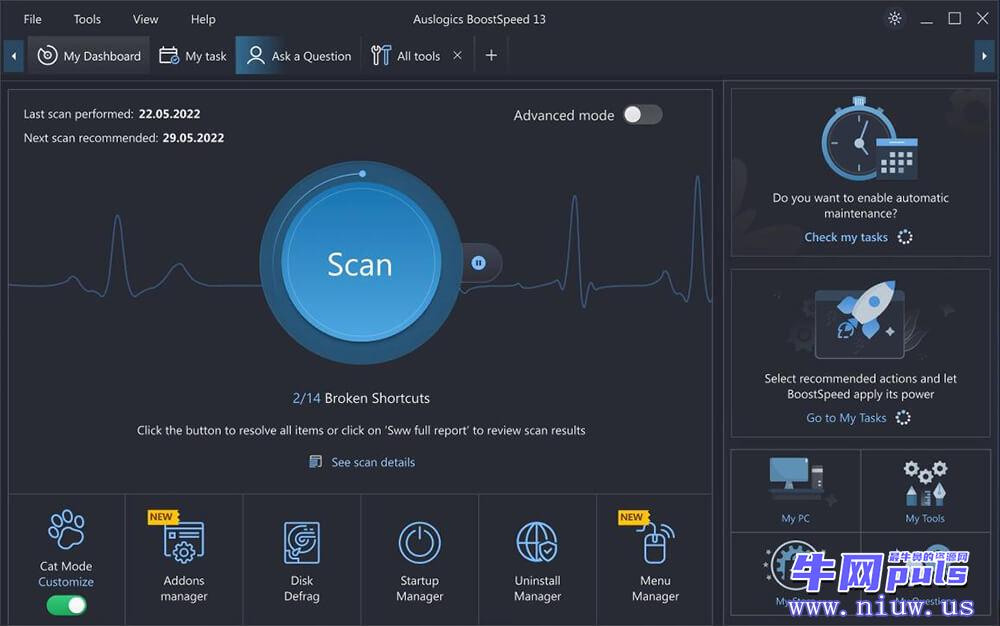1000x626 pixels.
Task: Start the big round Scan button
Action: 360,263
